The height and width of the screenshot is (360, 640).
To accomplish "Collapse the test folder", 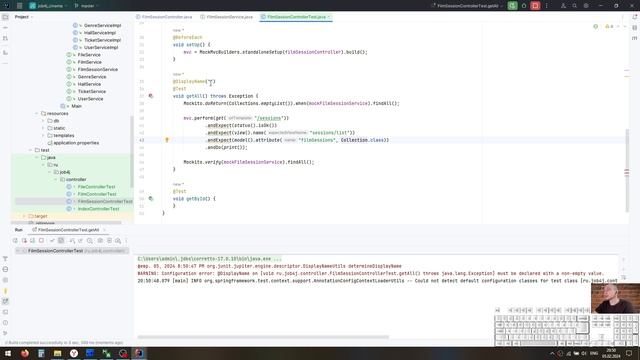I will tap(31, 150).
